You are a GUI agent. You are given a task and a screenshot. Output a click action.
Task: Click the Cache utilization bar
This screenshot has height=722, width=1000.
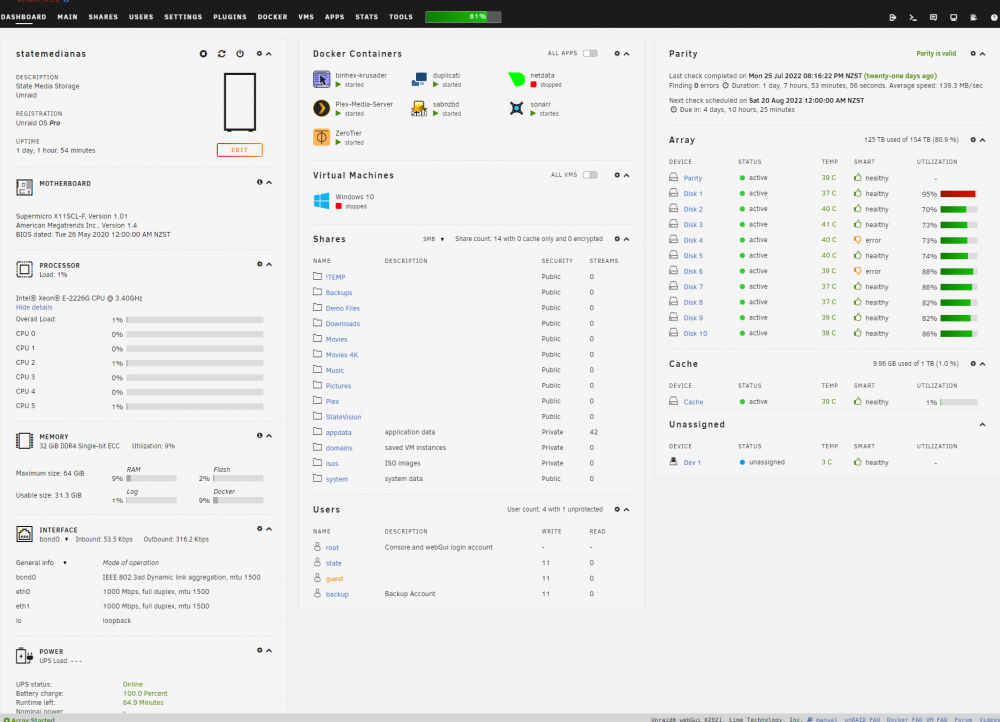coord(959,402)
